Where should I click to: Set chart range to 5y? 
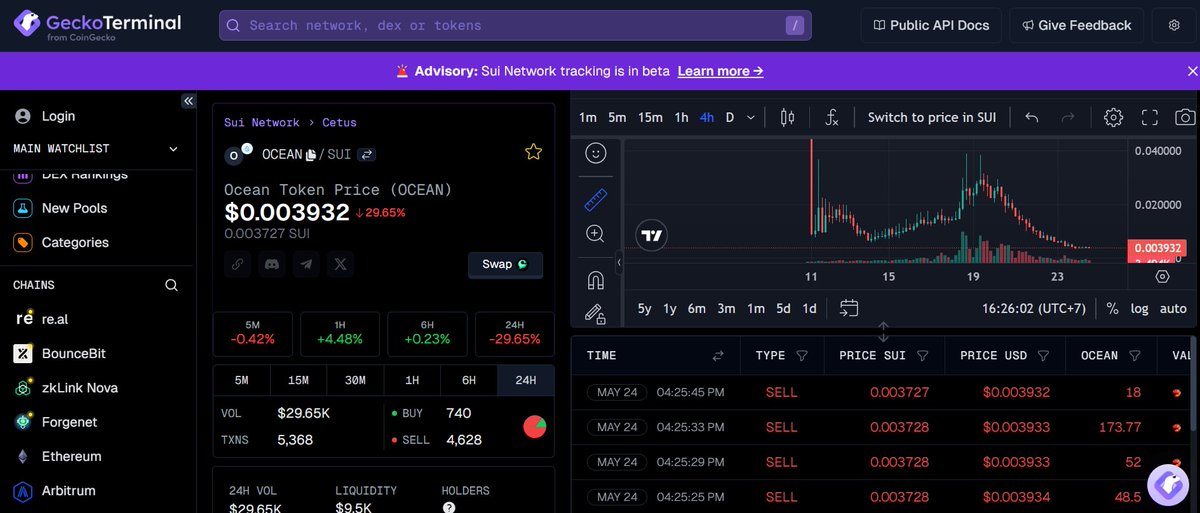coord(644,308)
